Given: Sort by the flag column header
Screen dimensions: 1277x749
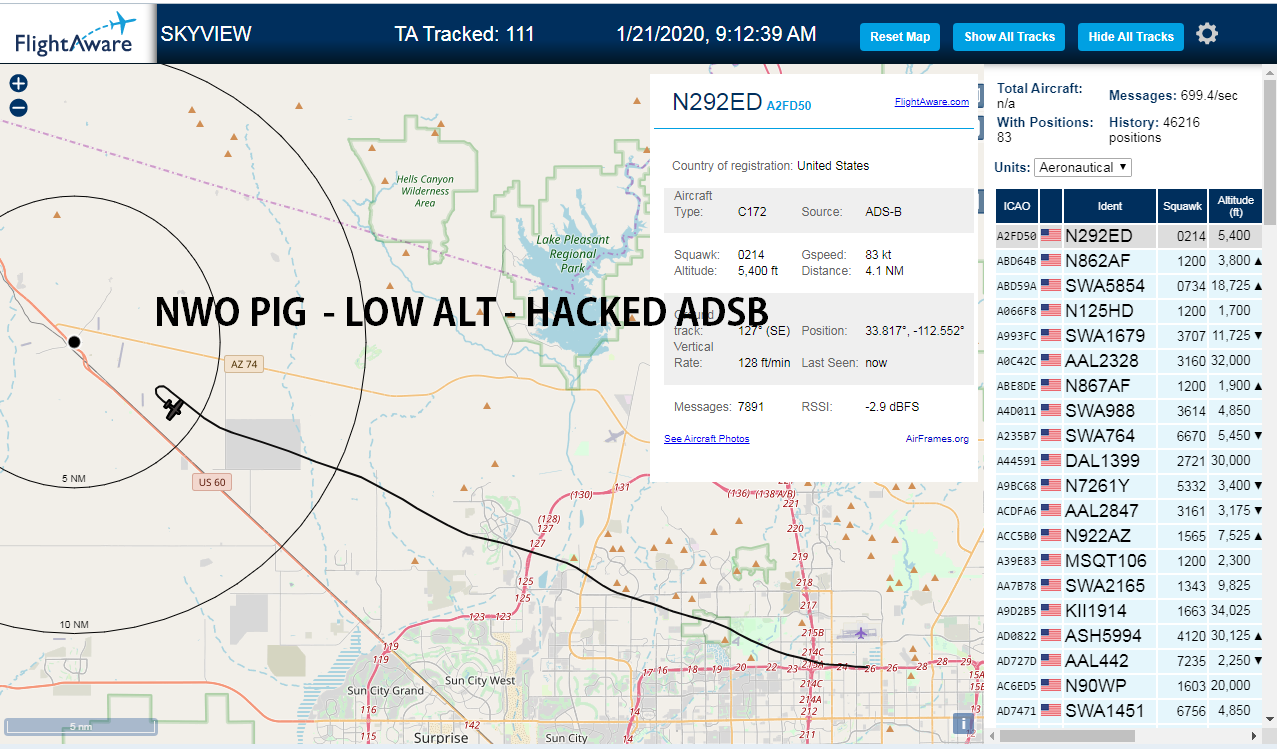Looking at the screenshot, I should point(1051,206).
